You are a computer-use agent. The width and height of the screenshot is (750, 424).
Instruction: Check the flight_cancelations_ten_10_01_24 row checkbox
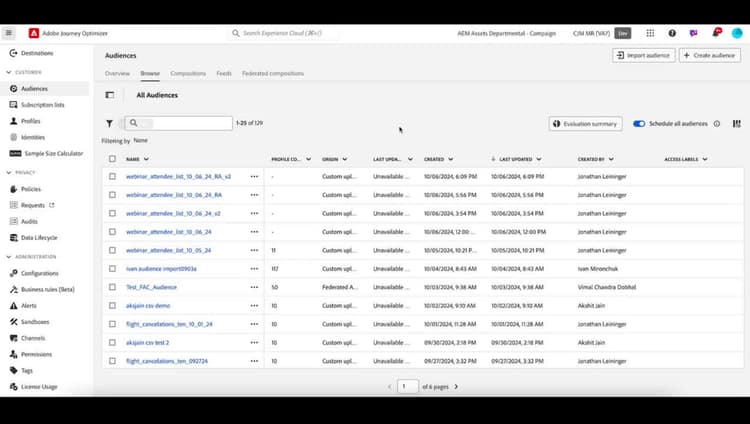[x=112, y=324]
